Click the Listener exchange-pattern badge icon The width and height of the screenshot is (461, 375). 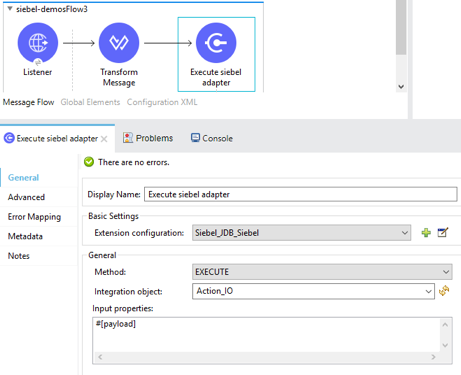pyautogui.click(x=38, y=62)
